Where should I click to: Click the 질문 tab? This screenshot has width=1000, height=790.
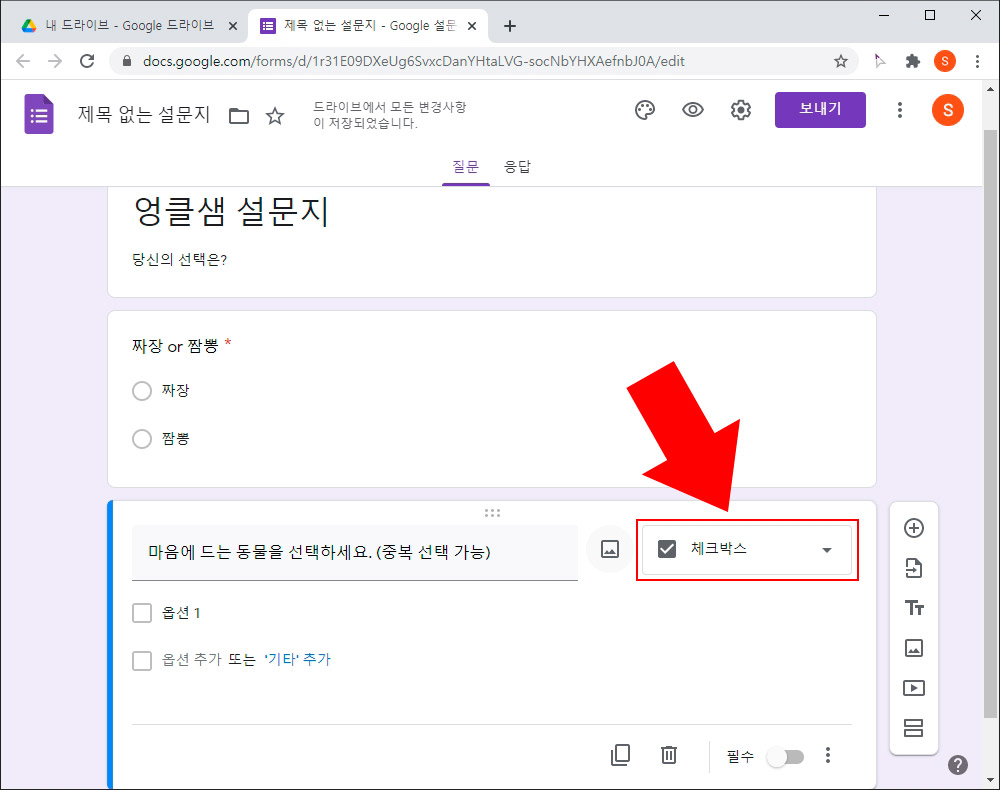(x=466, y=167)
